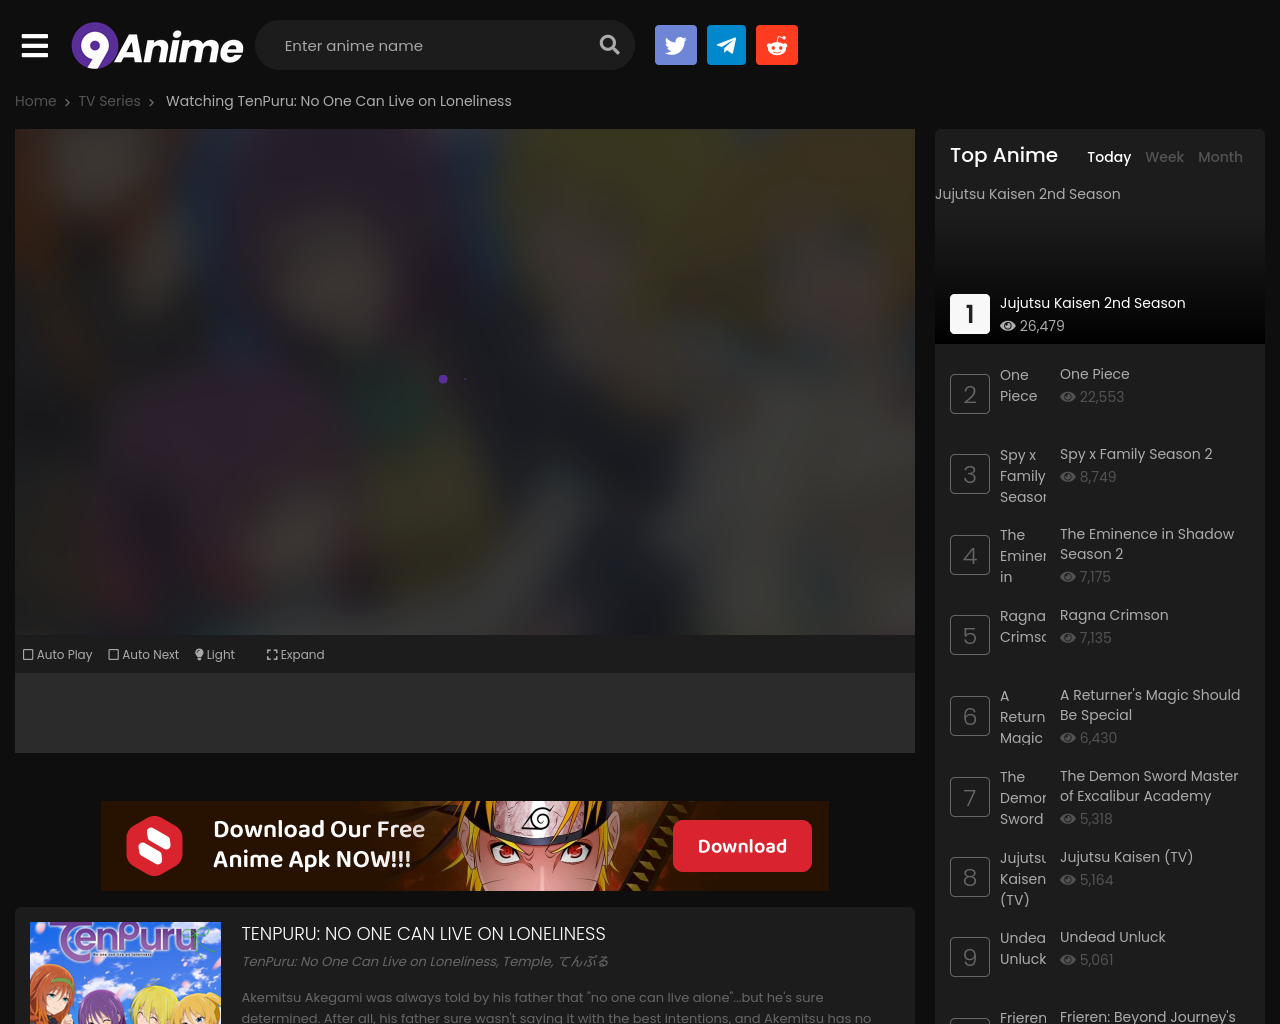Click the TenPuru poster thumbnail
1280x1024 pixels.
click(125, 973)
